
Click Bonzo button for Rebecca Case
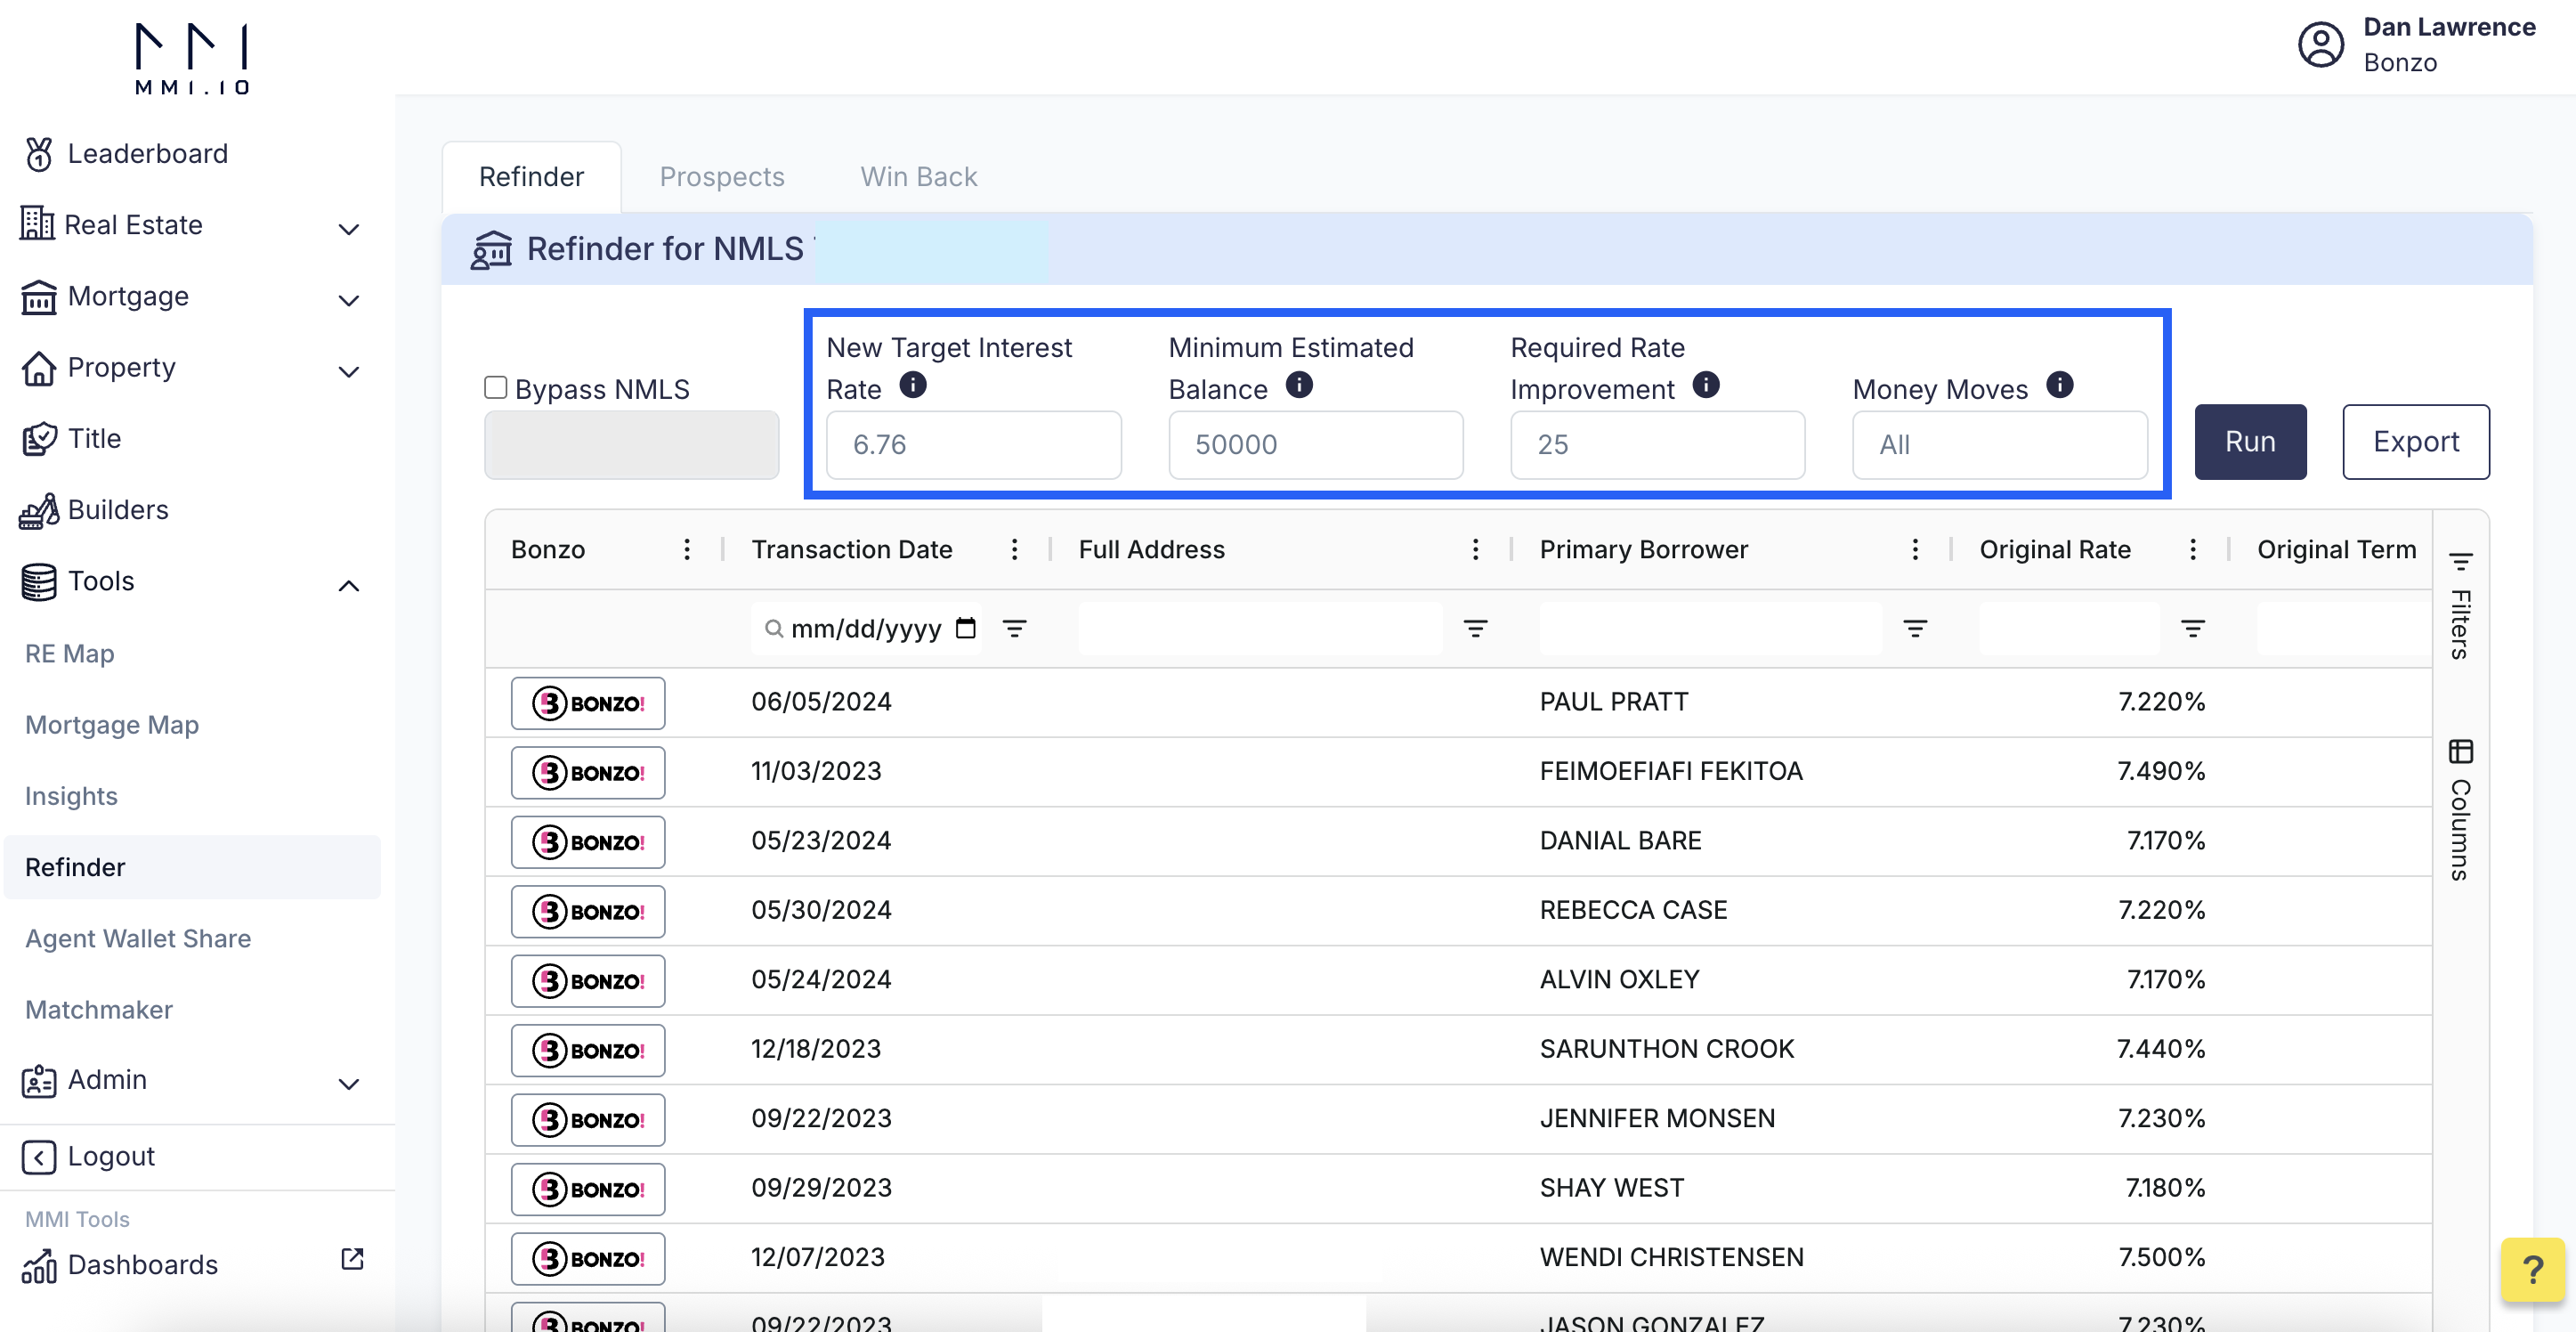(x=588, y=911)
